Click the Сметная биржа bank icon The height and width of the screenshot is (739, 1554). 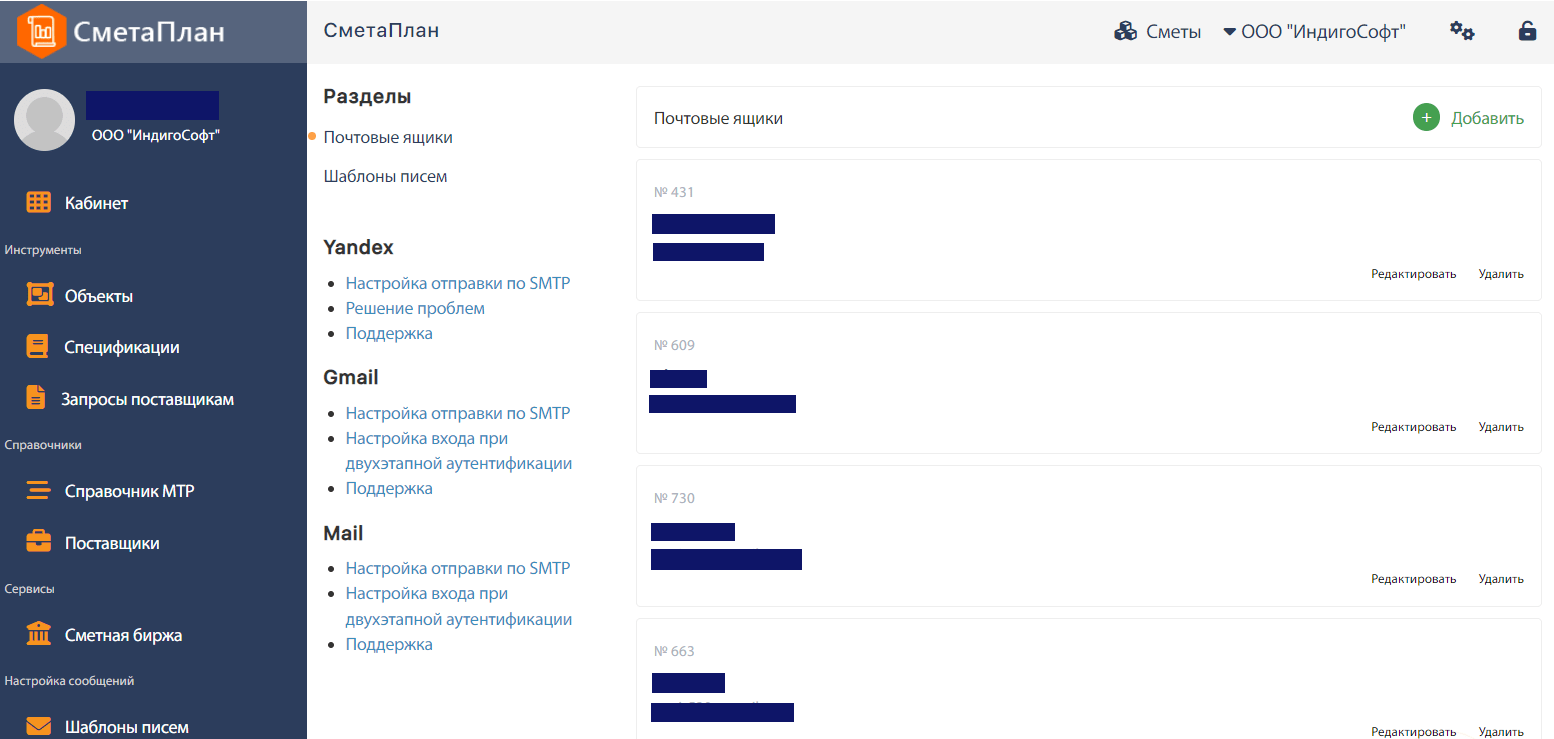[x=38, y=635]
